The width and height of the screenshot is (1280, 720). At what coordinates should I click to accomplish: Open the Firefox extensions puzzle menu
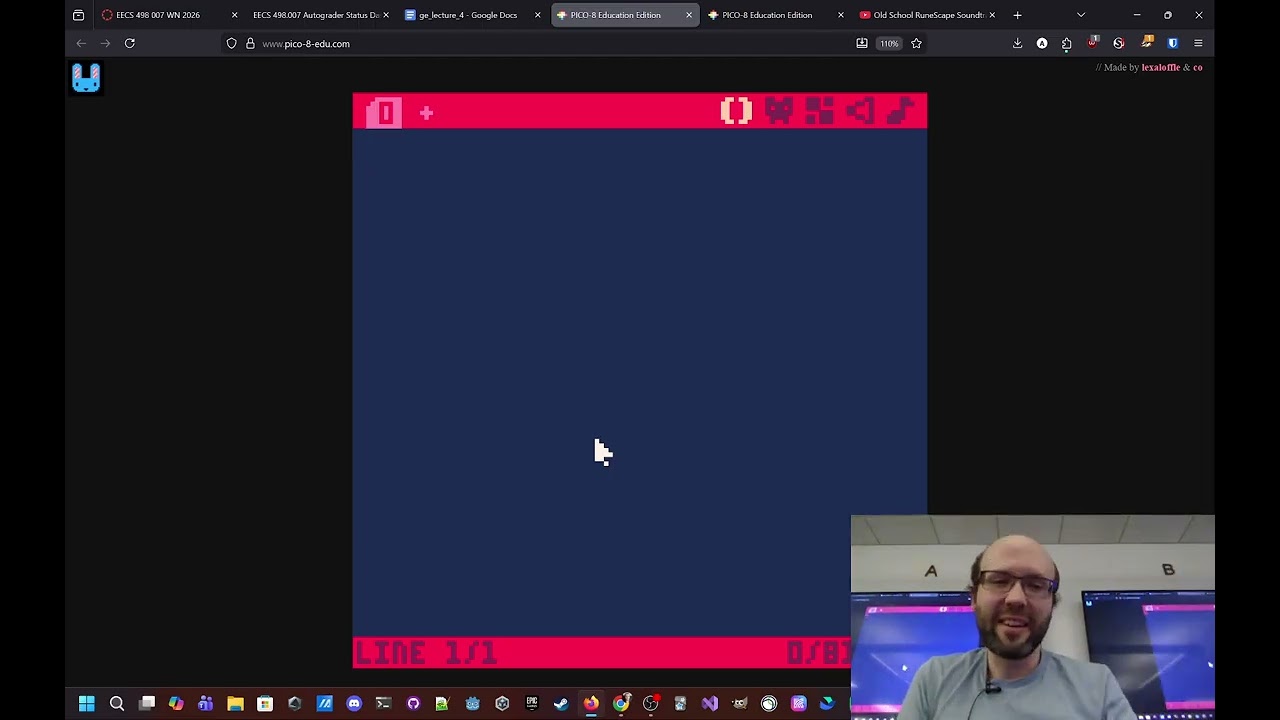coord(1066,43)
